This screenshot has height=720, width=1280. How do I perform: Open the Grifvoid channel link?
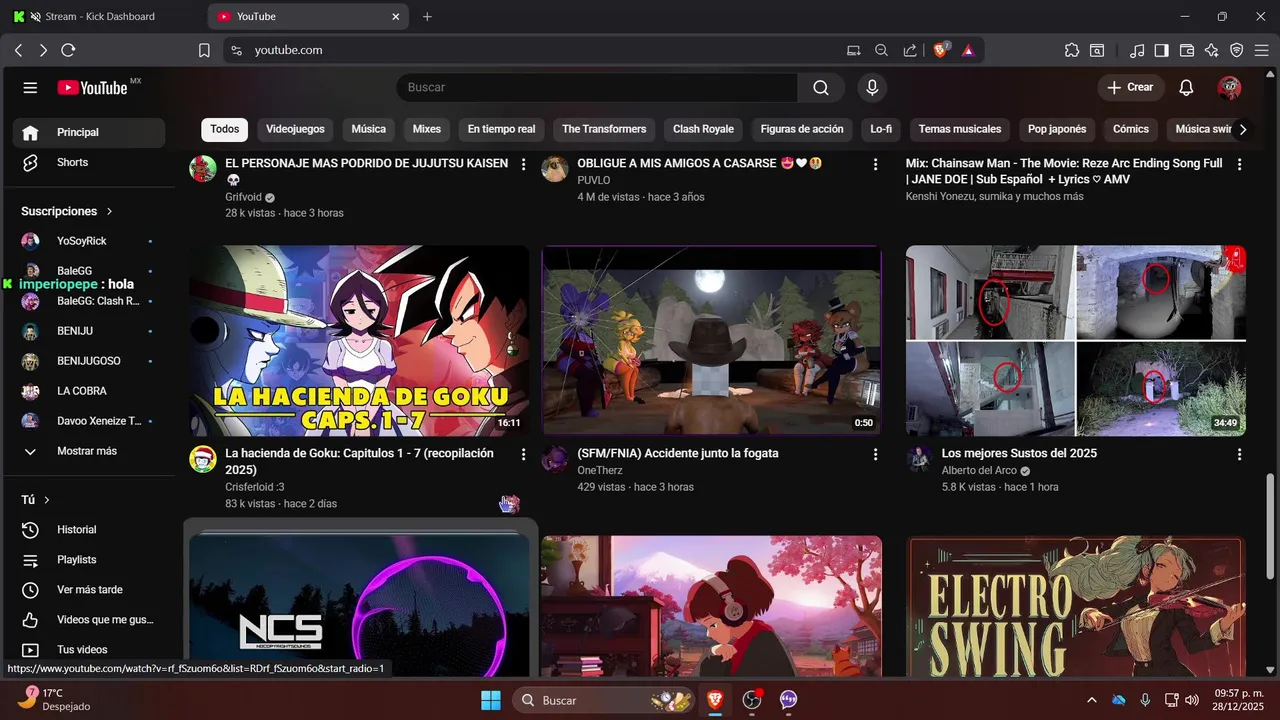tap(243, 197)
